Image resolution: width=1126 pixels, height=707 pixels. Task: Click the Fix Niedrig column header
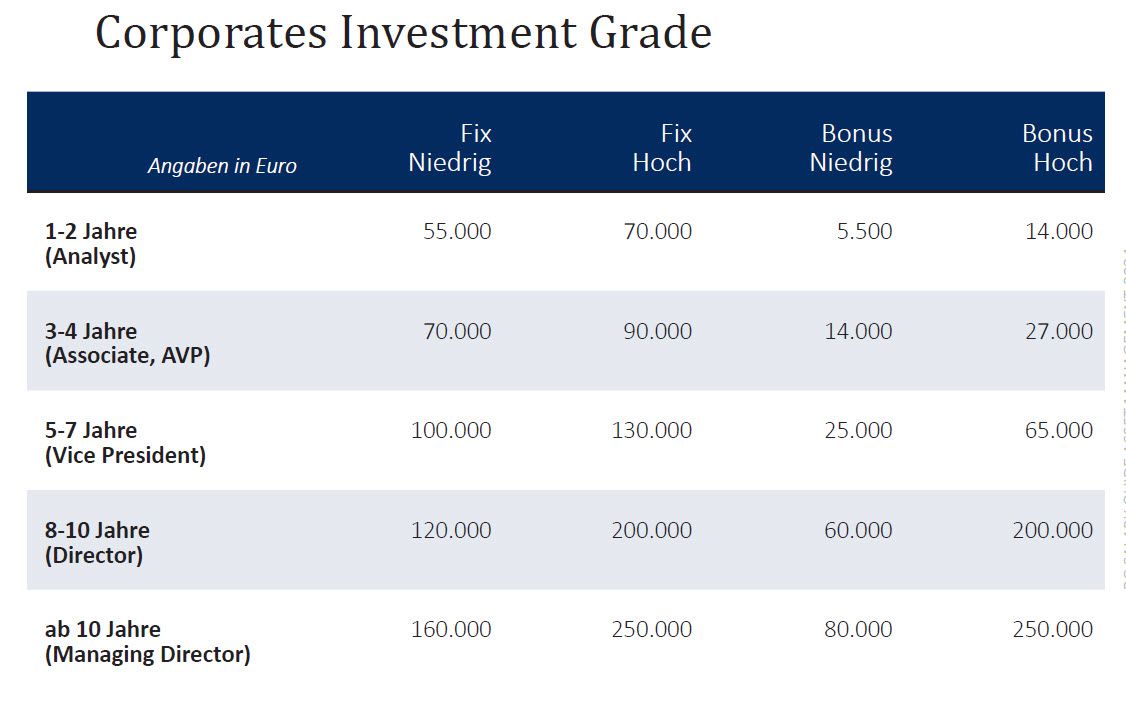(450, 148)
